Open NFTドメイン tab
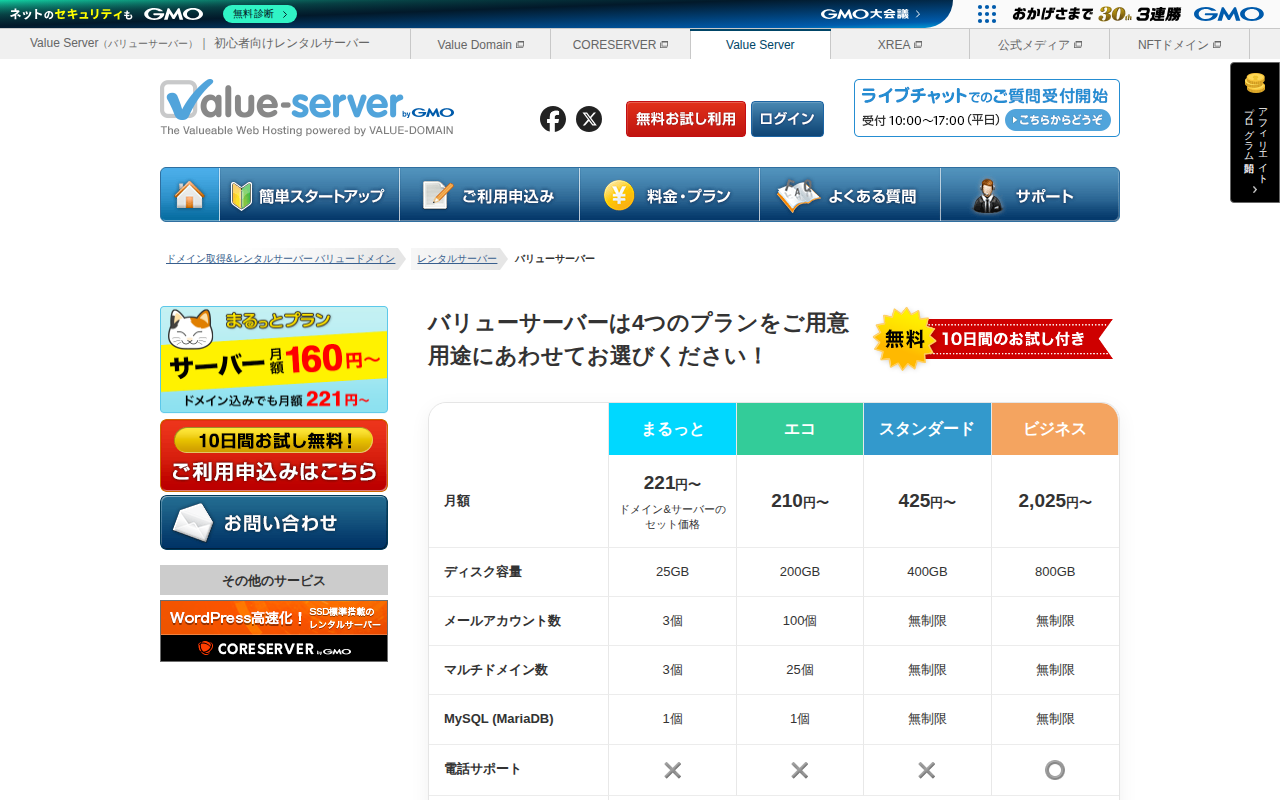This screenshot has height=800, width=1280. point(1179,44)
